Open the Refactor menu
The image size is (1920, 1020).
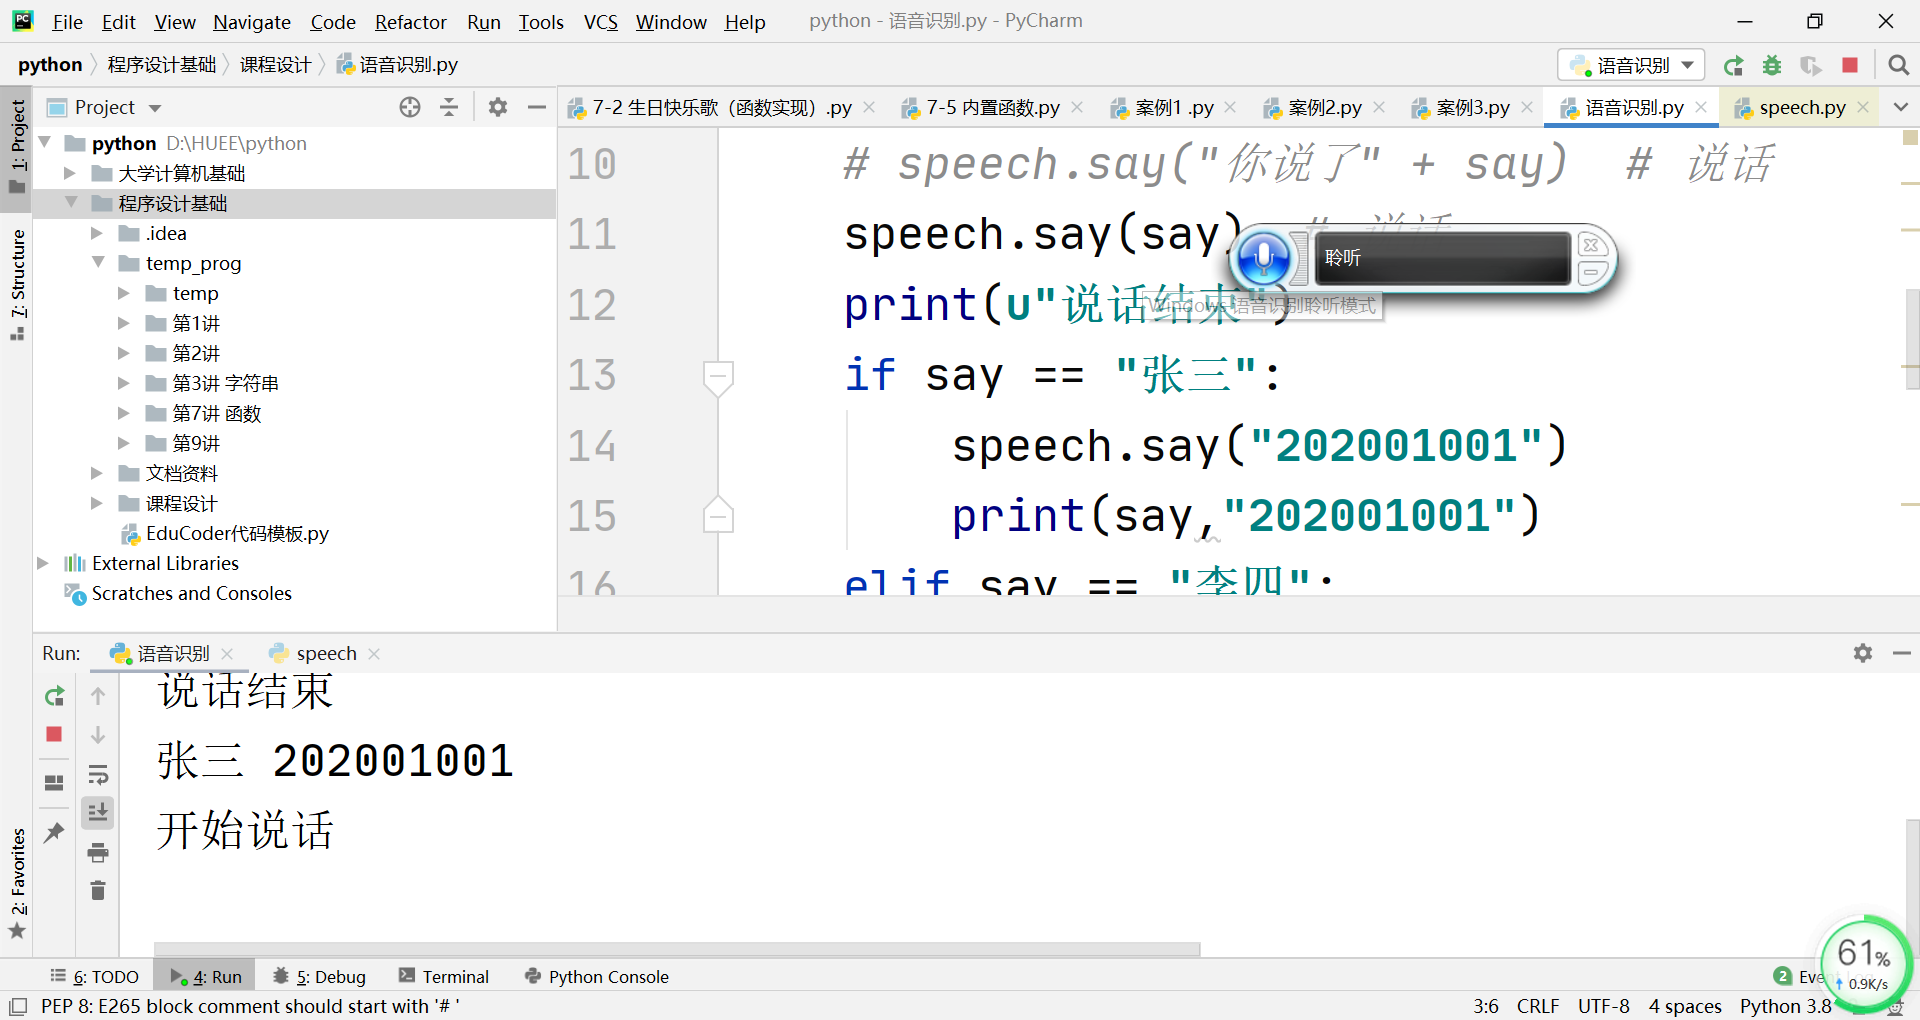tap(410, 22)
